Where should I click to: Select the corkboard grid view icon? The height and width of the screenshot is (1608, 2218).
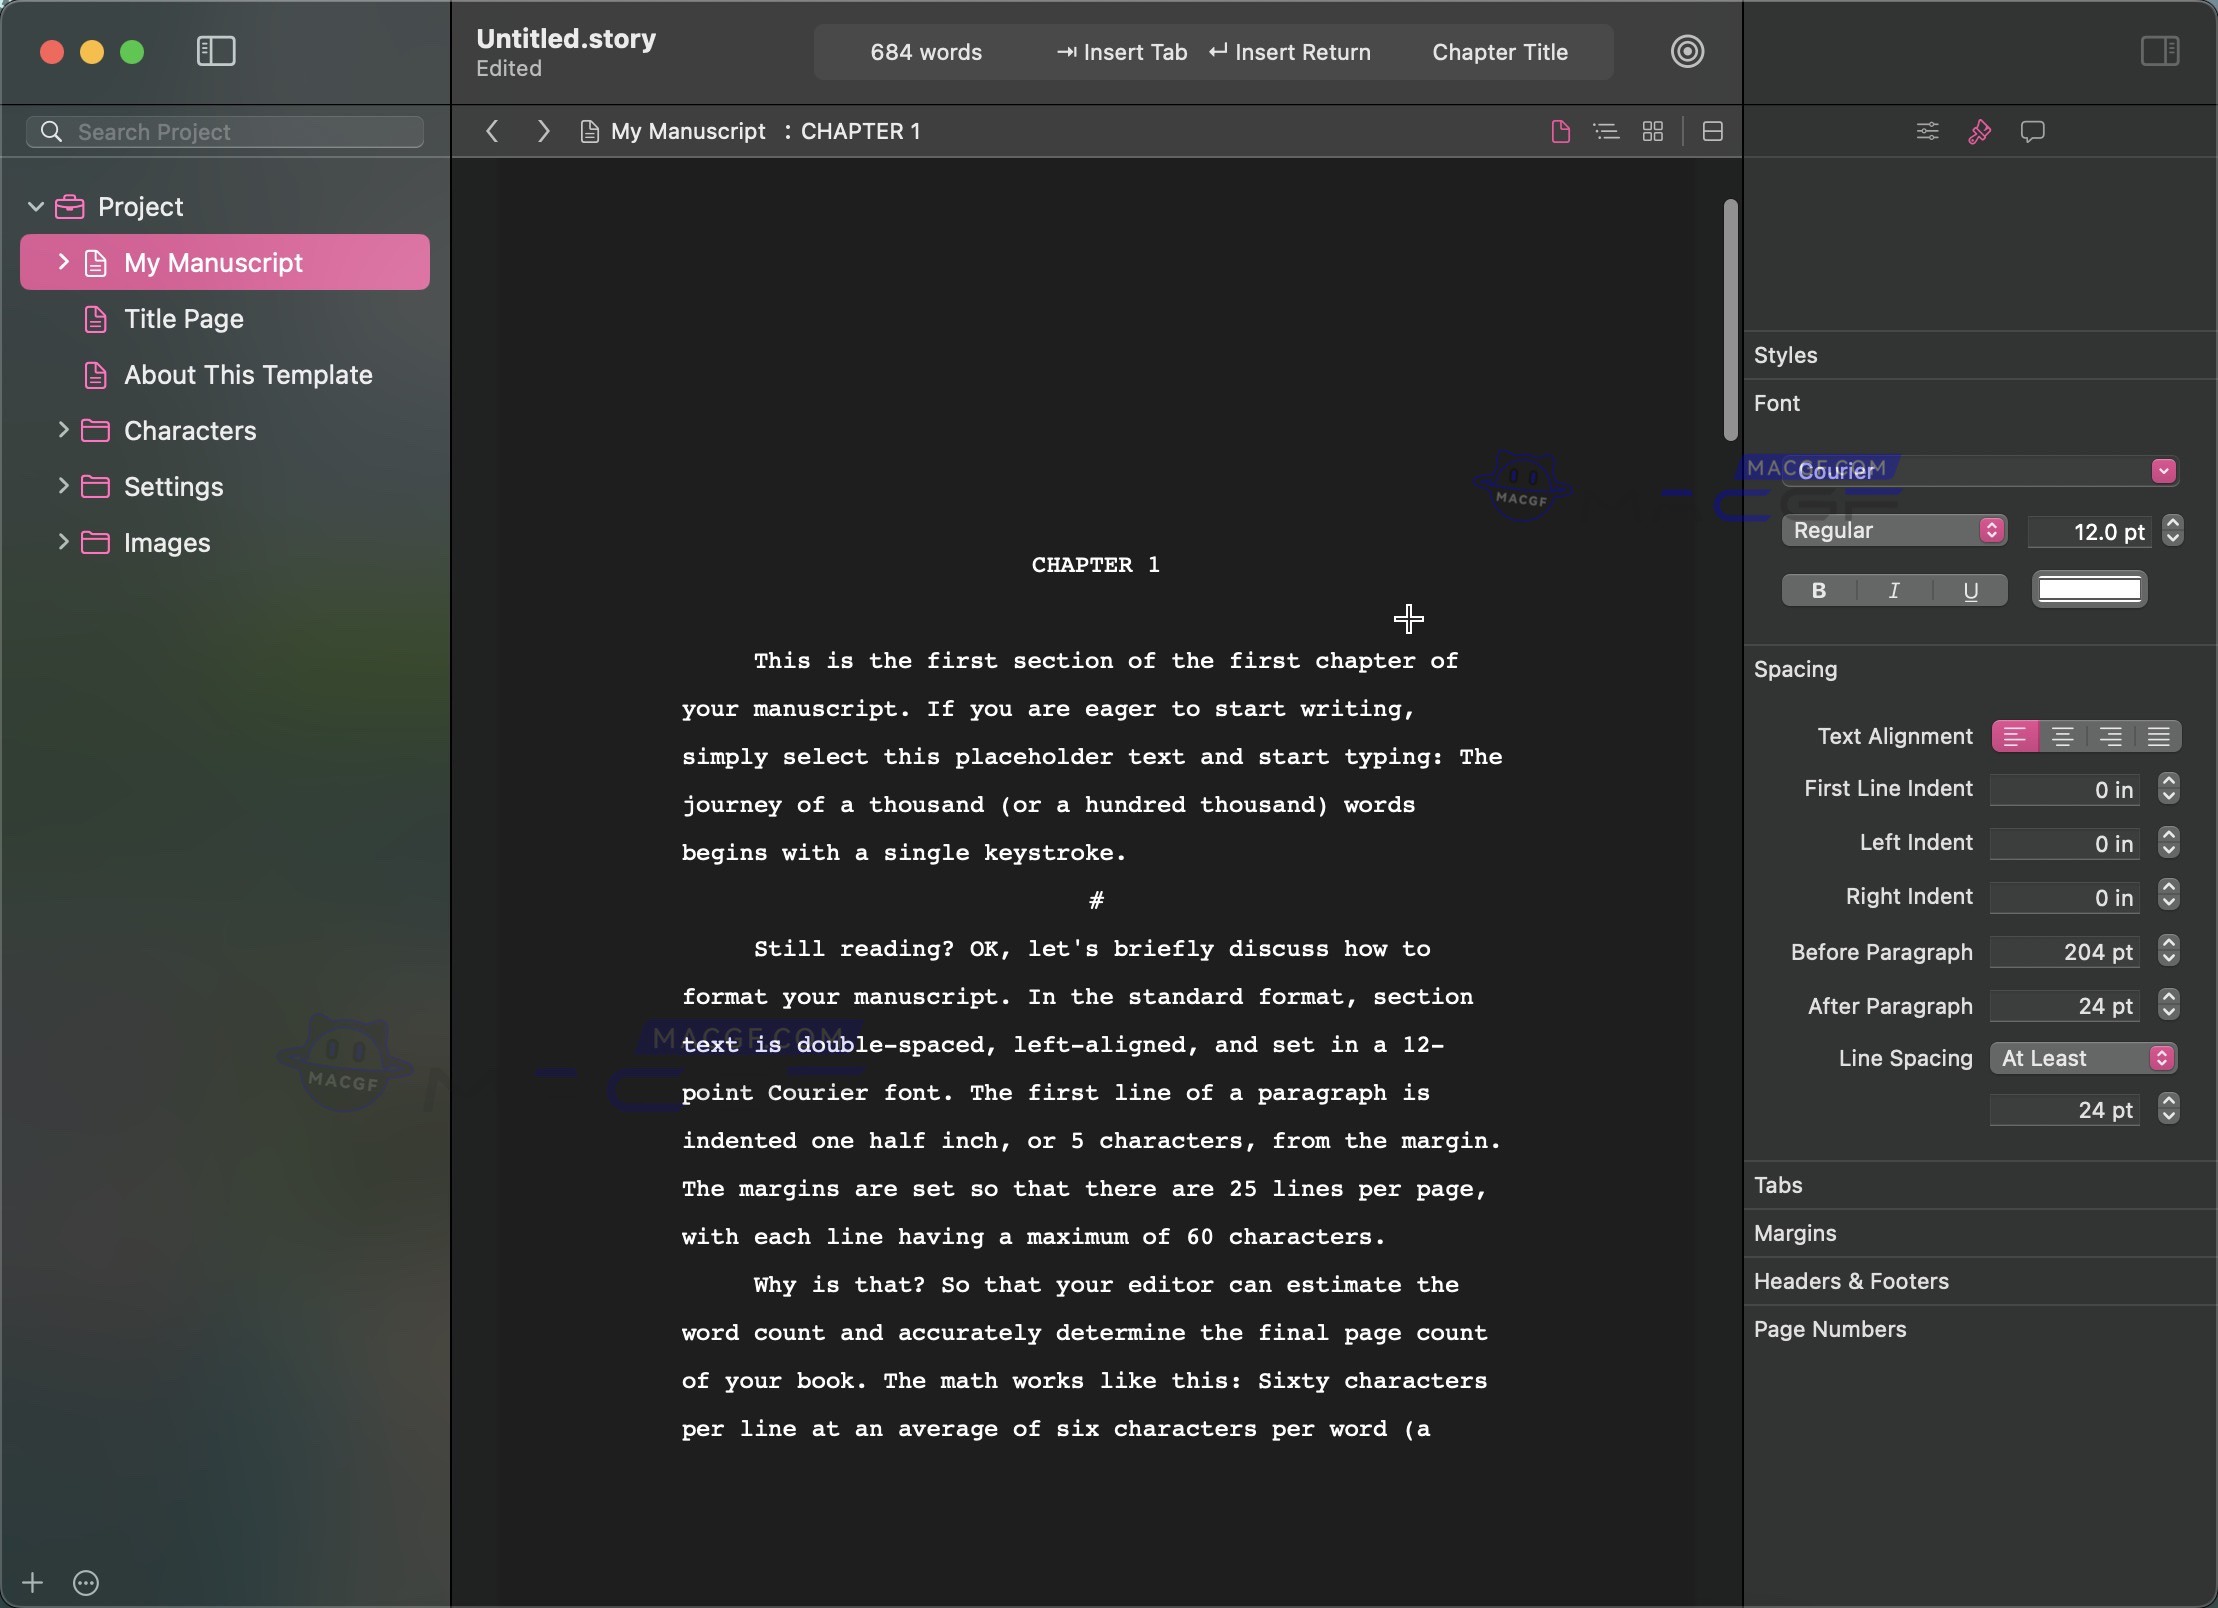point(1651,131)
